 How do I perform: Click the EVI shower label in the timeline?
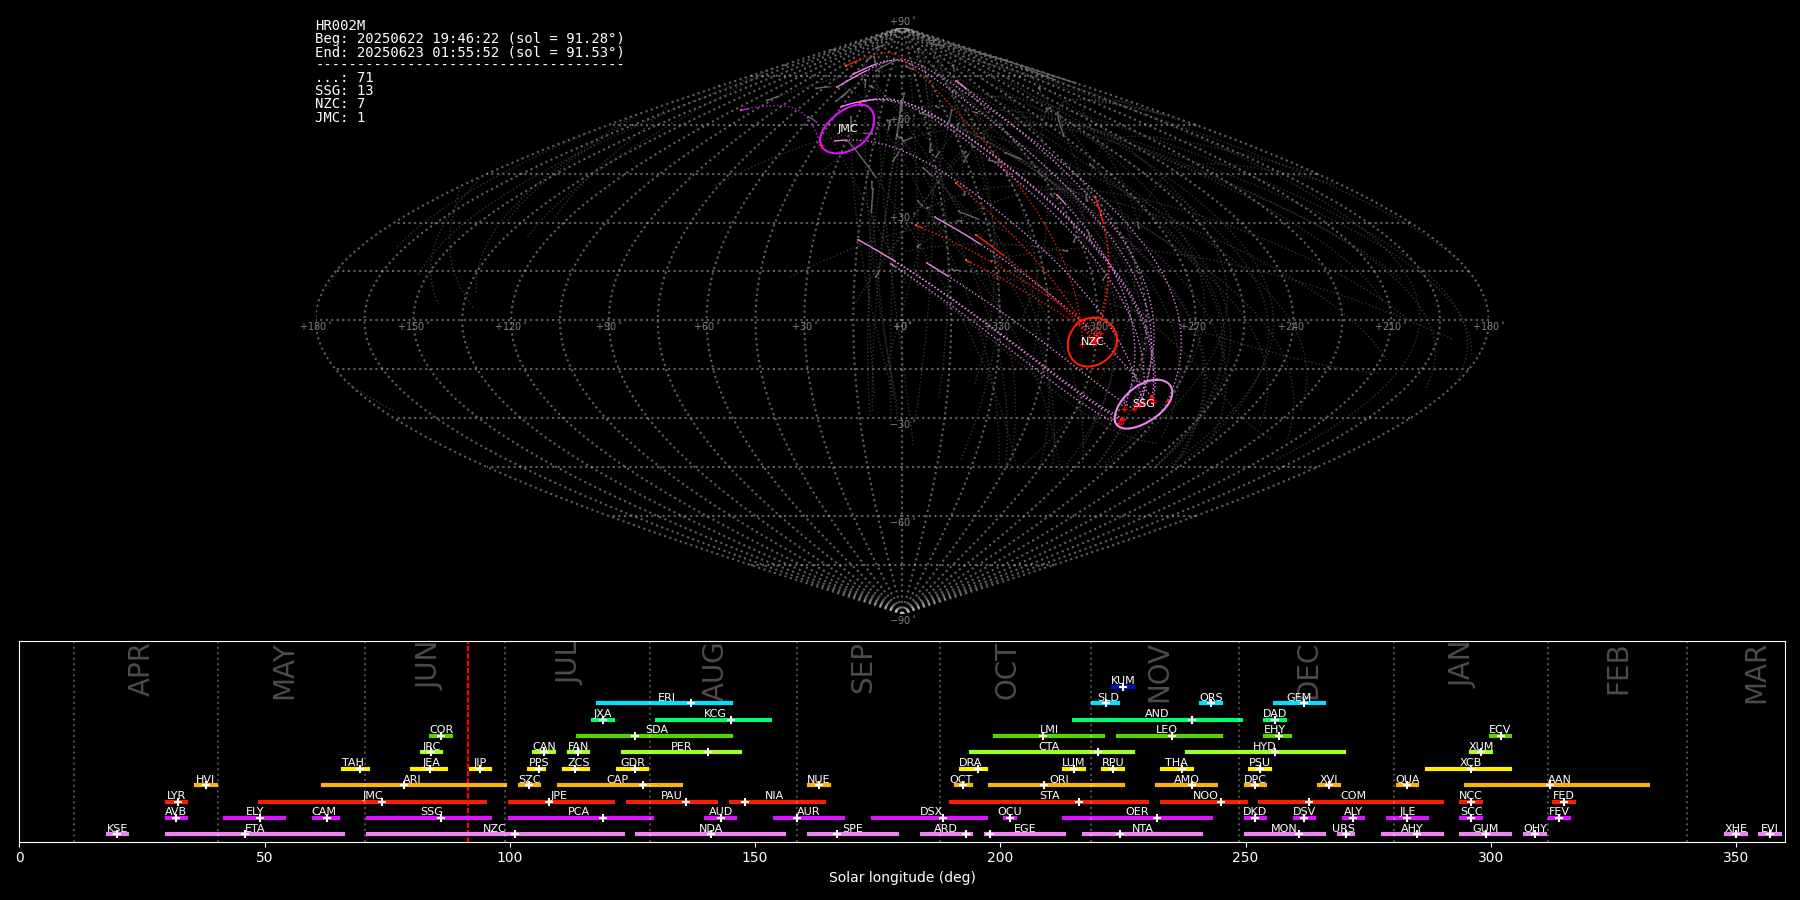tap(1769, 829)
